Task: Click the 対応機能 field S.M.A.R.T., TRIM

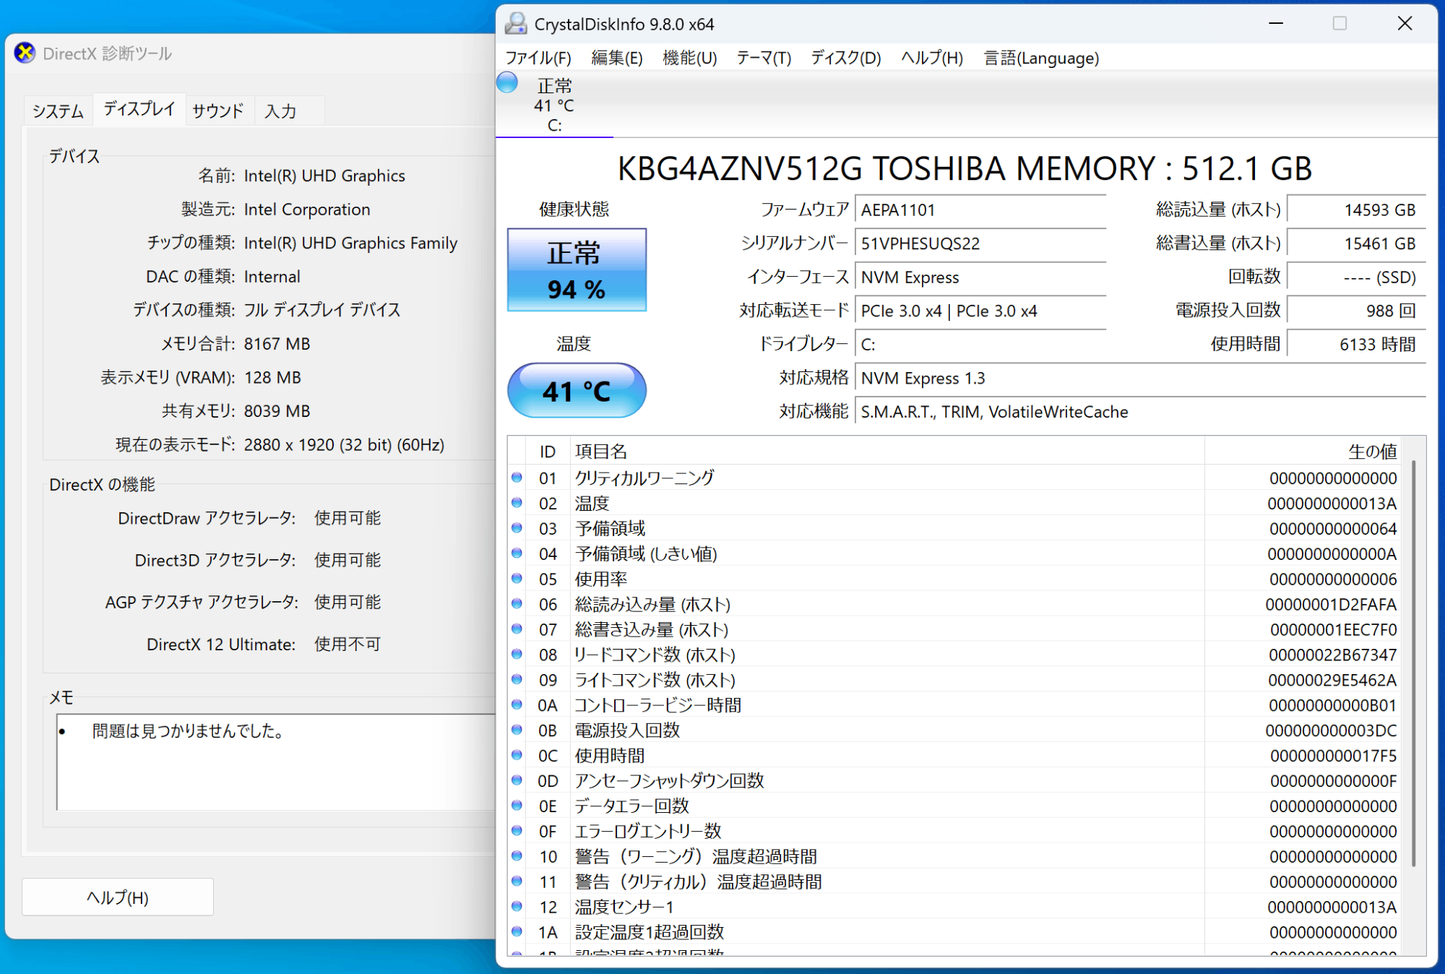Action: pos(1140,412)
